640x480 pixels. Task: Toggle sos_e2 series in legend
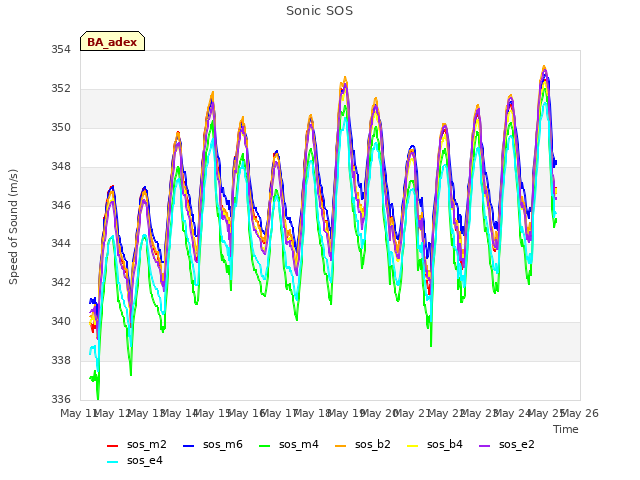click(x=506, y=444)
